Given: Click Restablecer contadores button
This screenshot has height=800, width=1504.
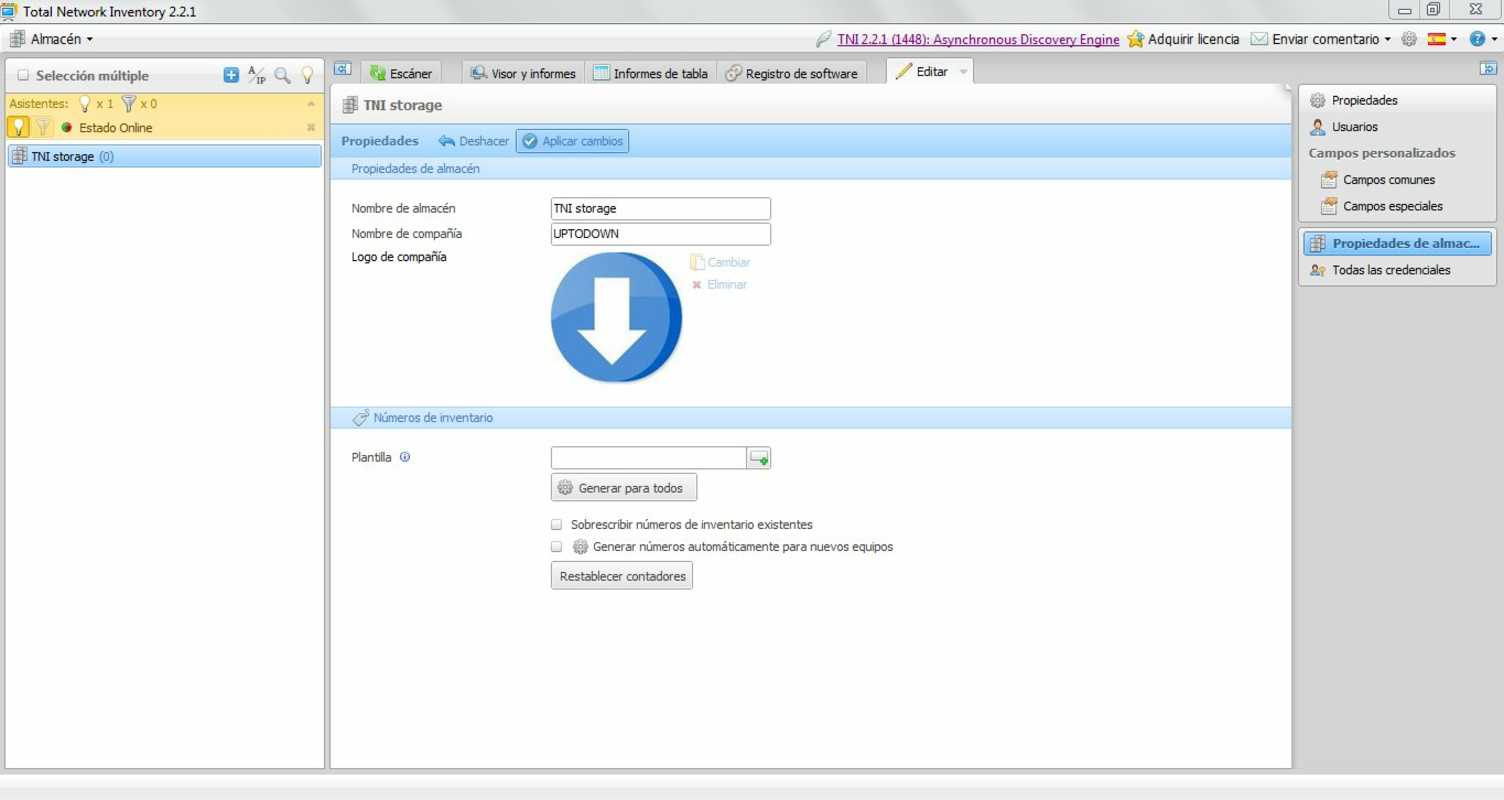Looking at the screenshot, I should [x=622, y=576].
